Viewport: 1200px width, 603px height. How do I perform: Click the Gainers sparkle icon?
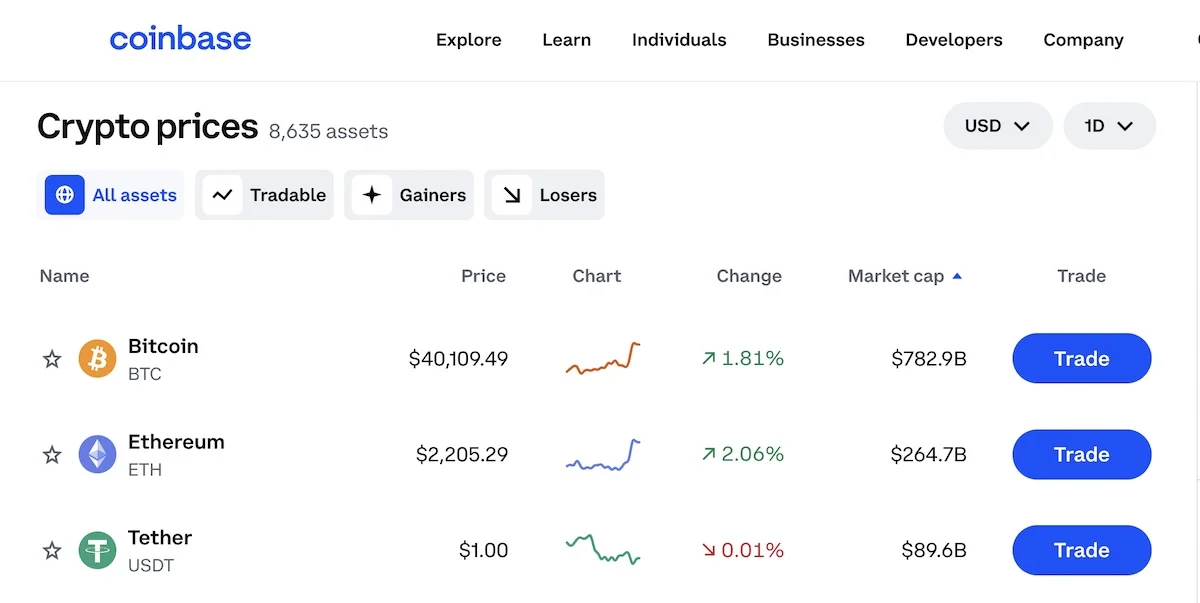point(372,195)
